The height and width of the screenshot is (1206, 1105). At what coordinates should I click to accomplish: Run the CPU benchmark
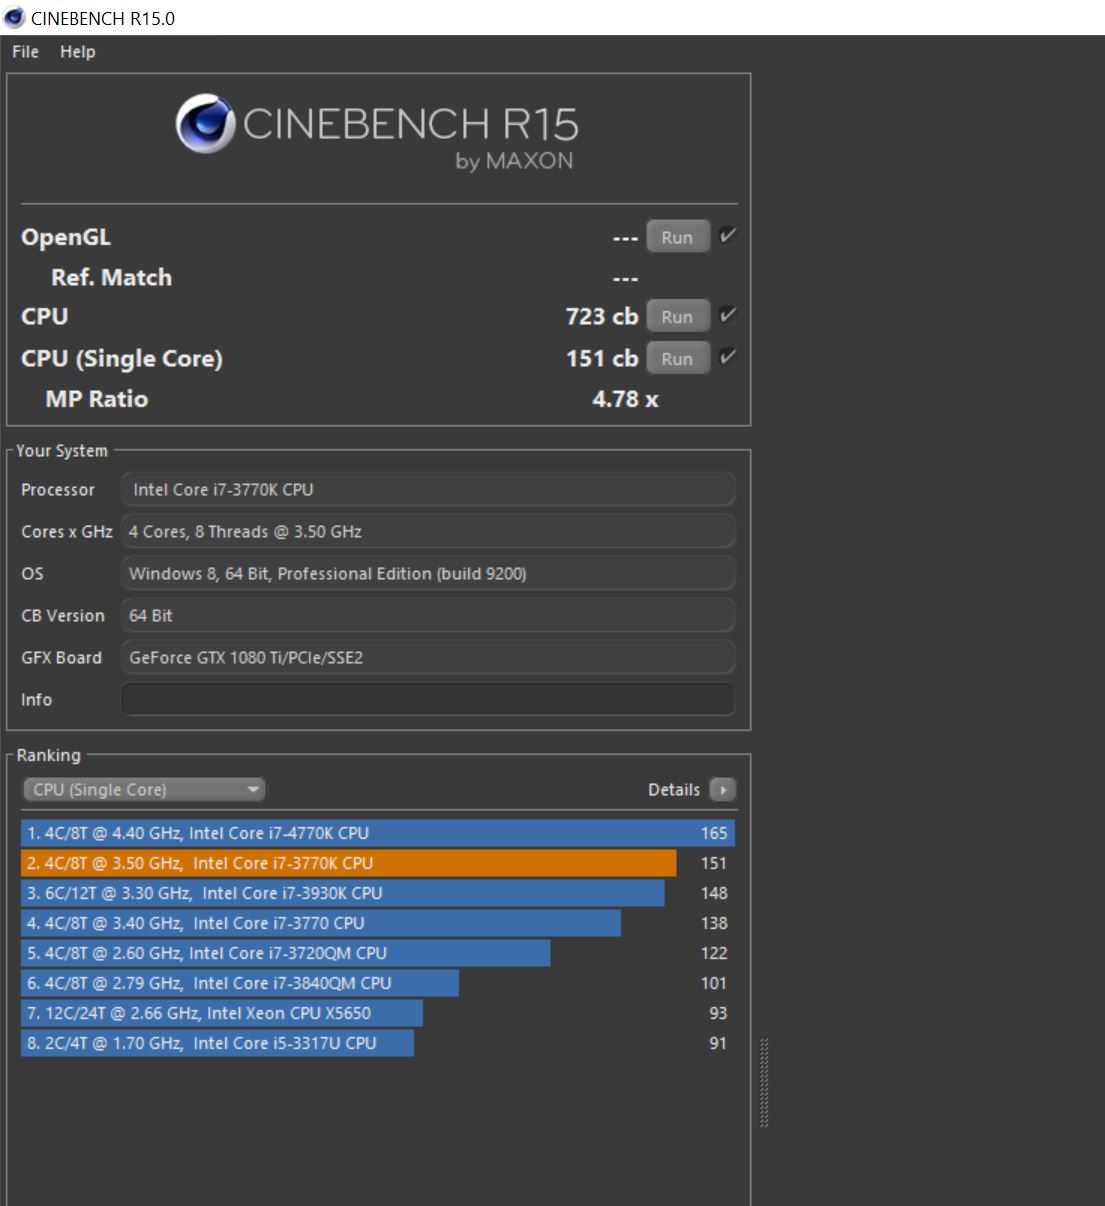click(677, 316)
